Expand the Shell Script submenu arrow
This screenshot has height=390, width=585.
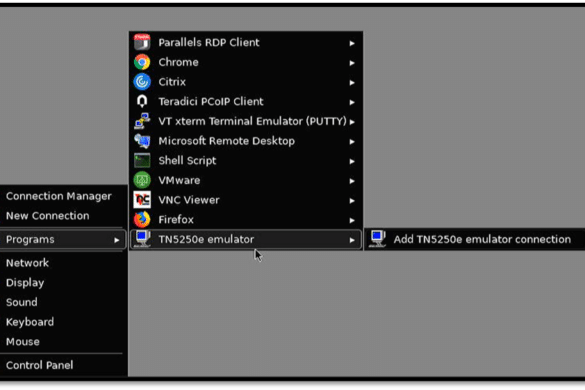[352, 162]
